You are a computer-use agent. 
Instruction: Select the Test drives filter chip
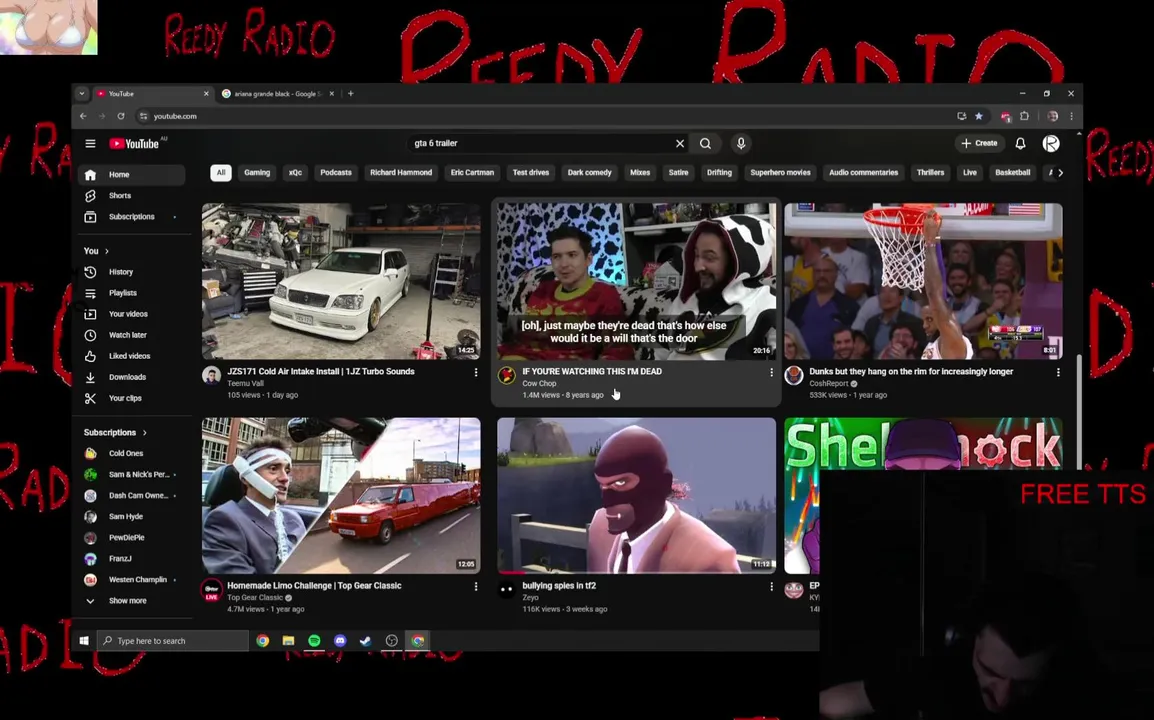coord(531,172)
